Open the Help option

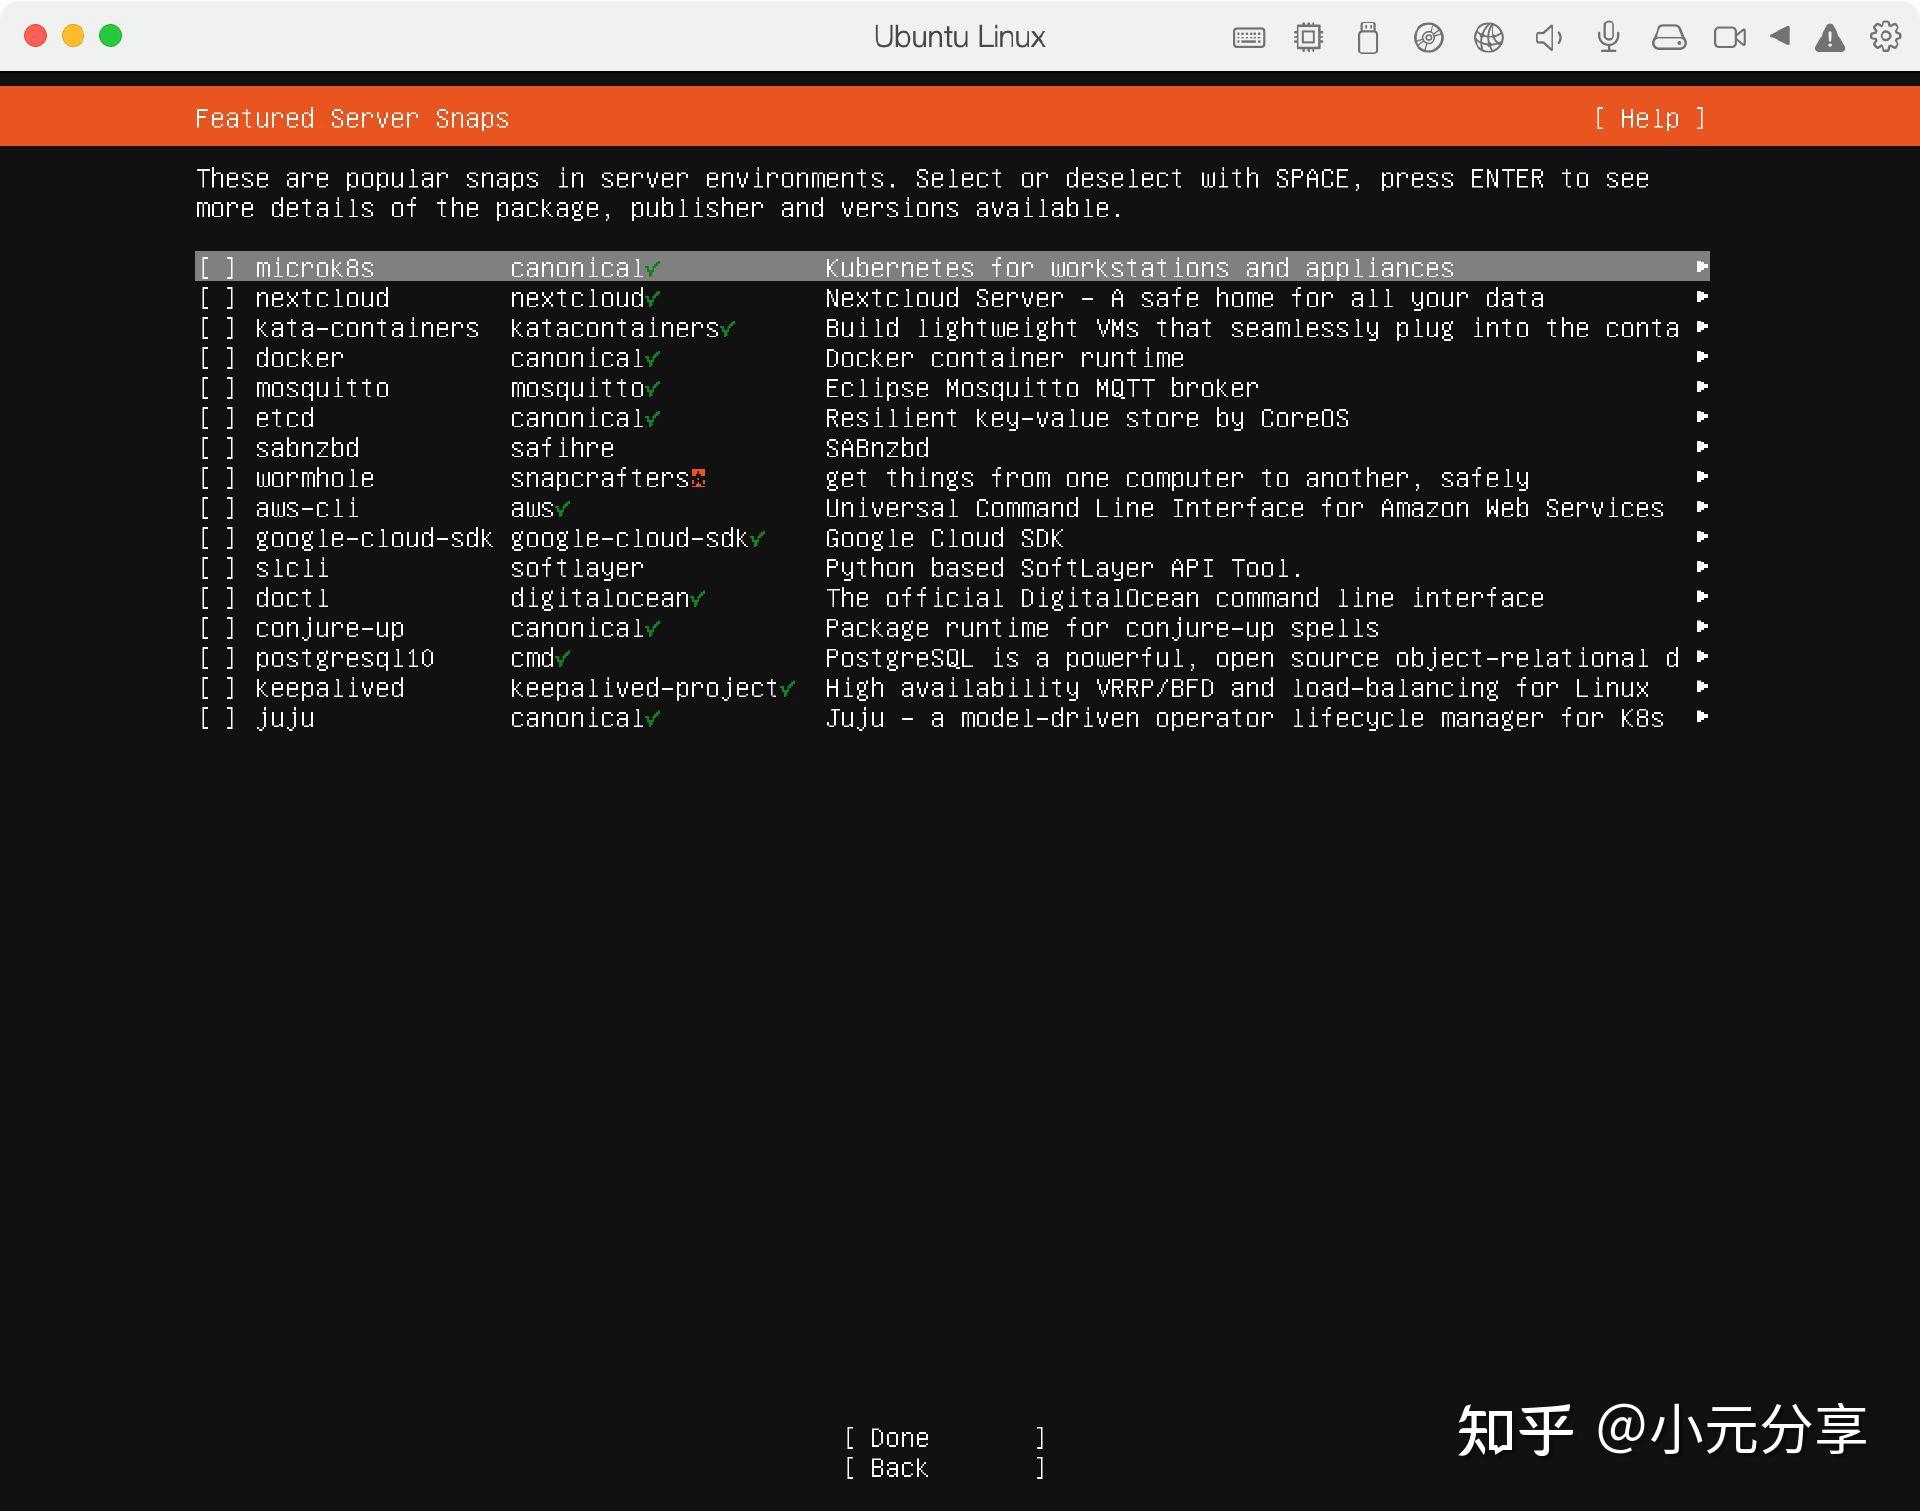click(x=1650, y=118)
